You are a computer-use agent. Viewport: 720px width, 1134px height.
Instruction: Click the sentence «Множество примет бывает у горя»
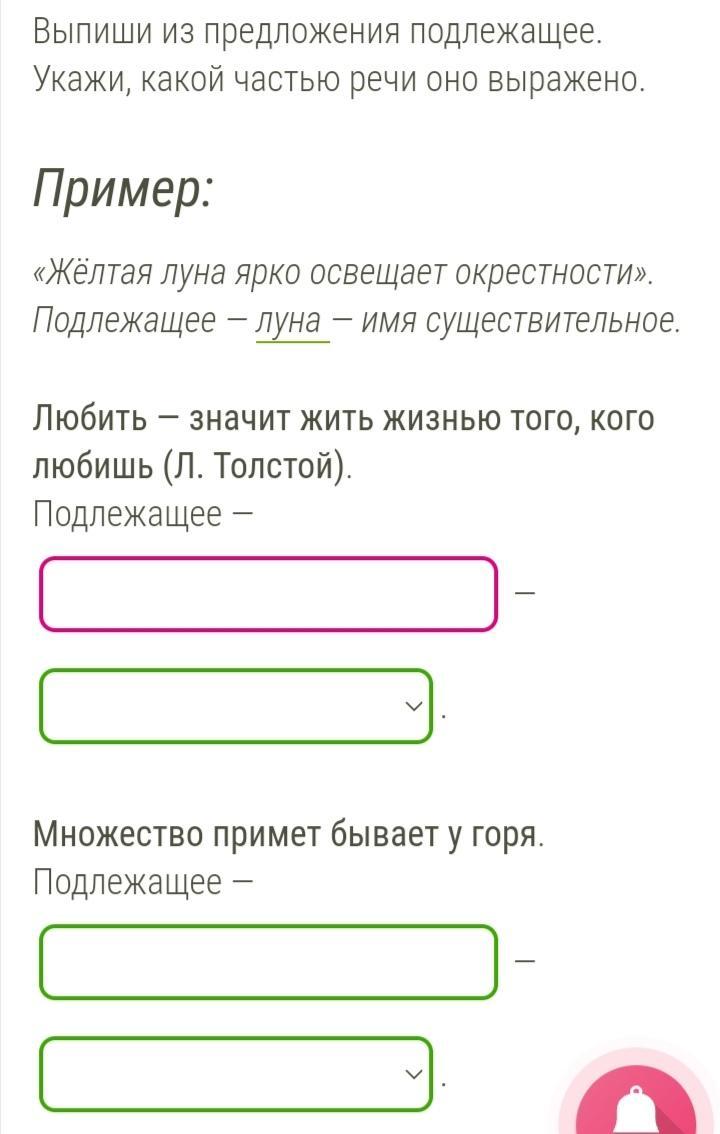288,833
